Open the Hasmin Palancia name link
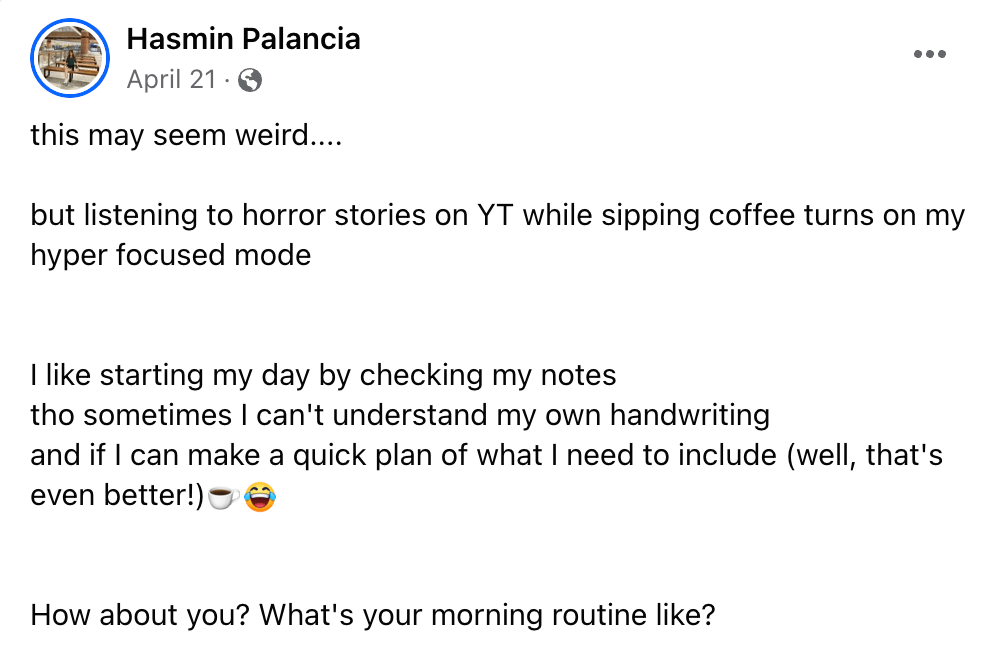Image resolution: width=990 pixels, height=650 pixels. [243, 39]
